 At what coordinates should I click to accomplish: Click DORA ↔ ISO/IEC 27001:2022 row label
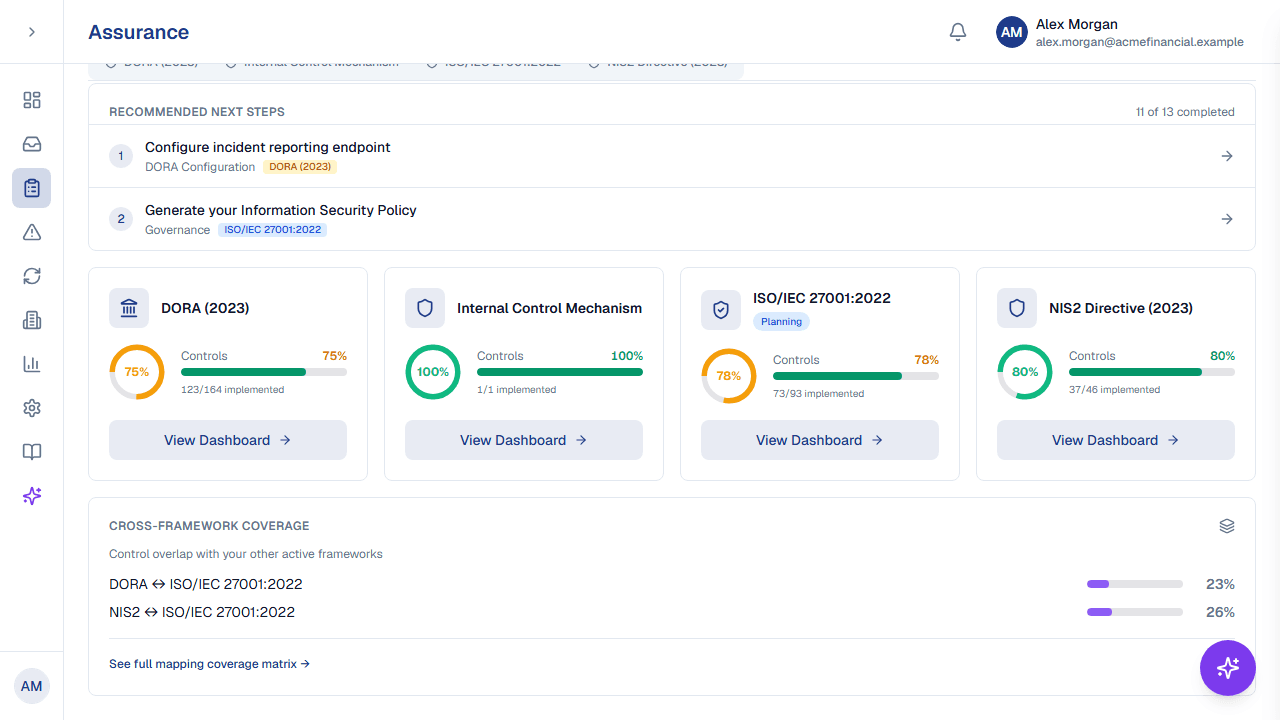[206, 584]
